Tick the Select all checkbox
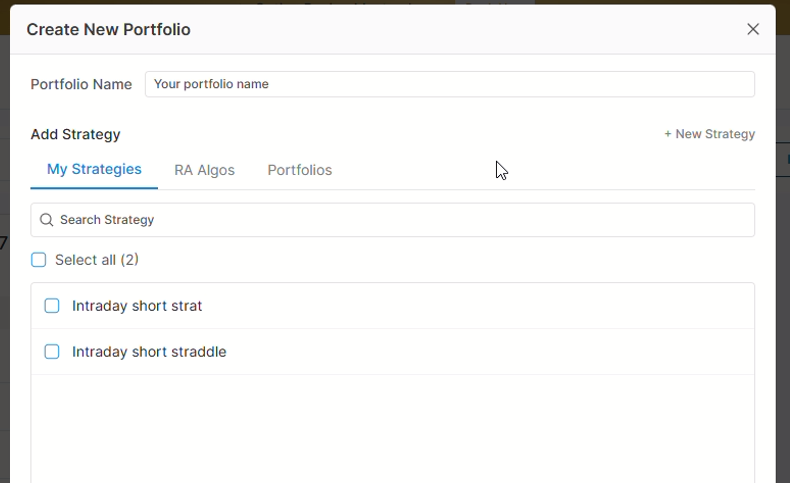Viewport: 790px width, 483px height. pyautogui.click(x=39, y=260)
